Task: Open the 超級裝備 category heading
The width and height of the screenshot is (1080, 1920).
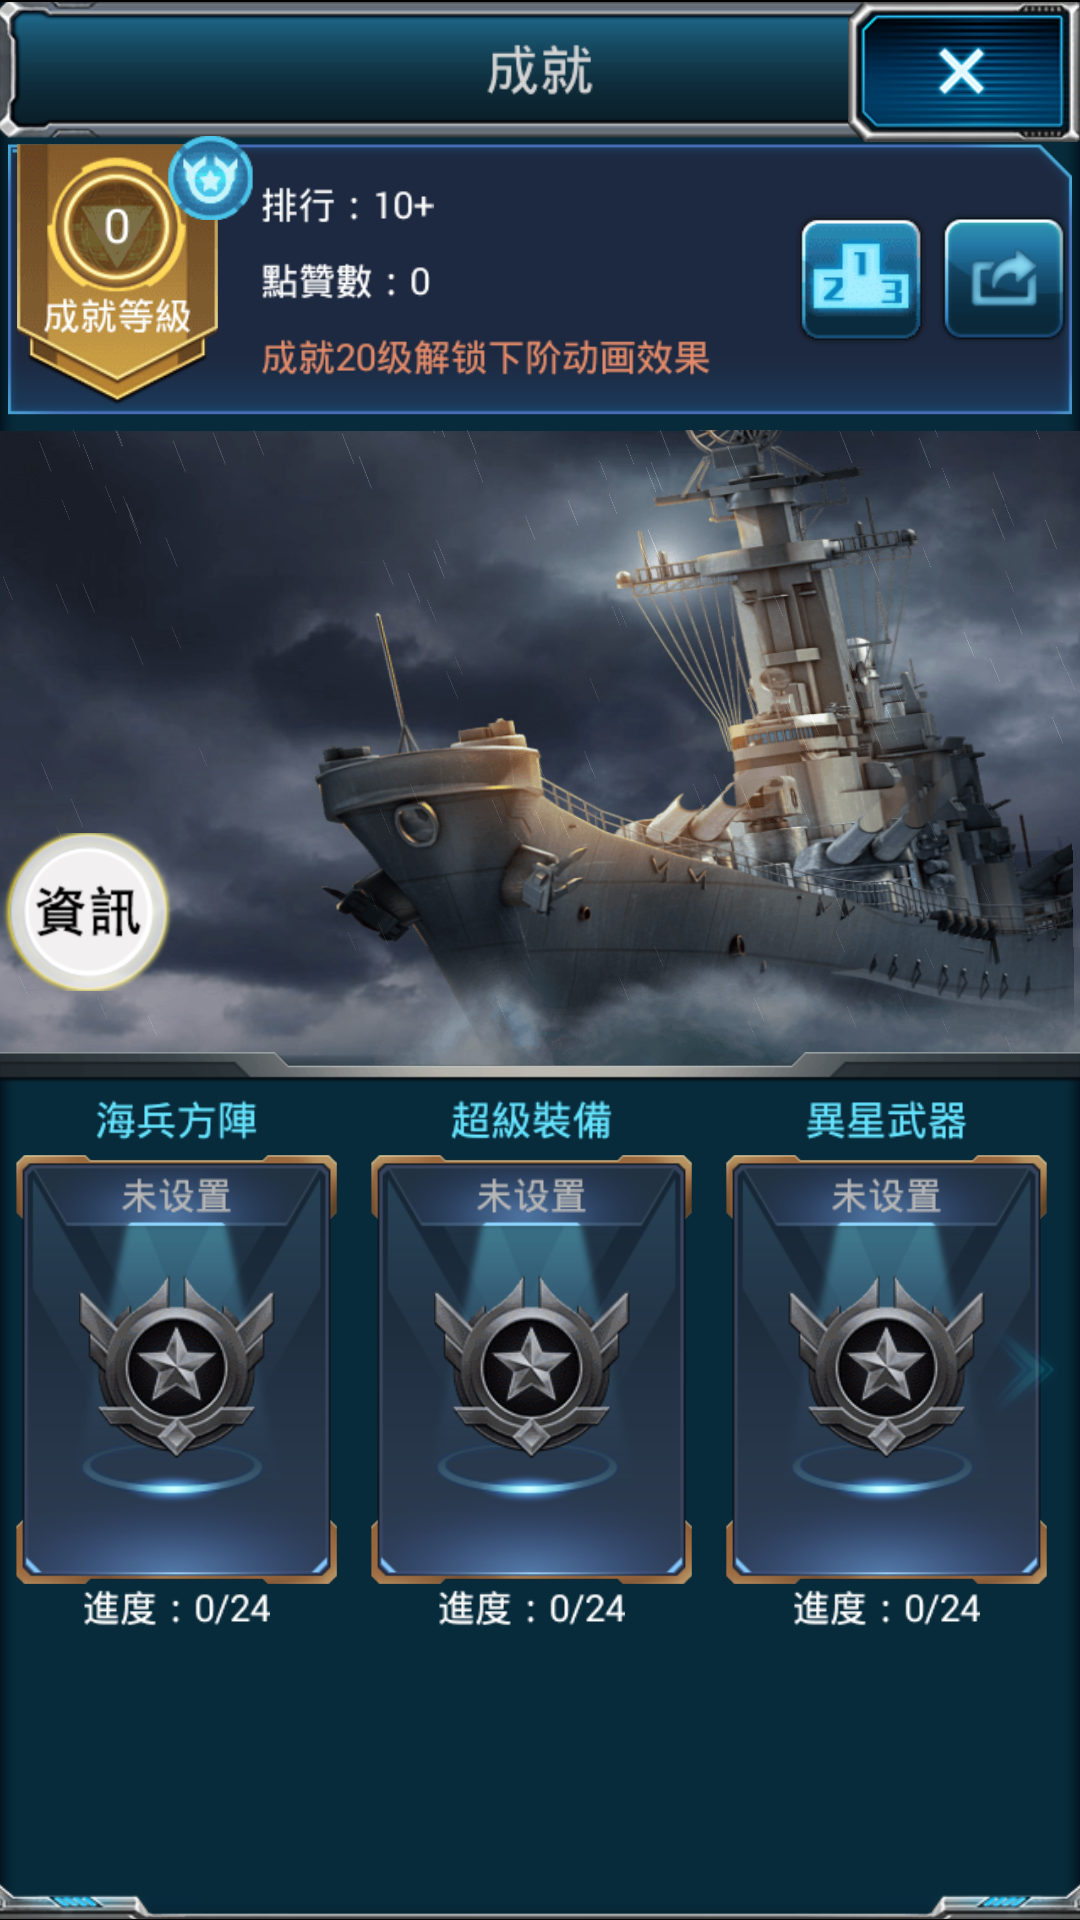Action: pos(532,1121)
